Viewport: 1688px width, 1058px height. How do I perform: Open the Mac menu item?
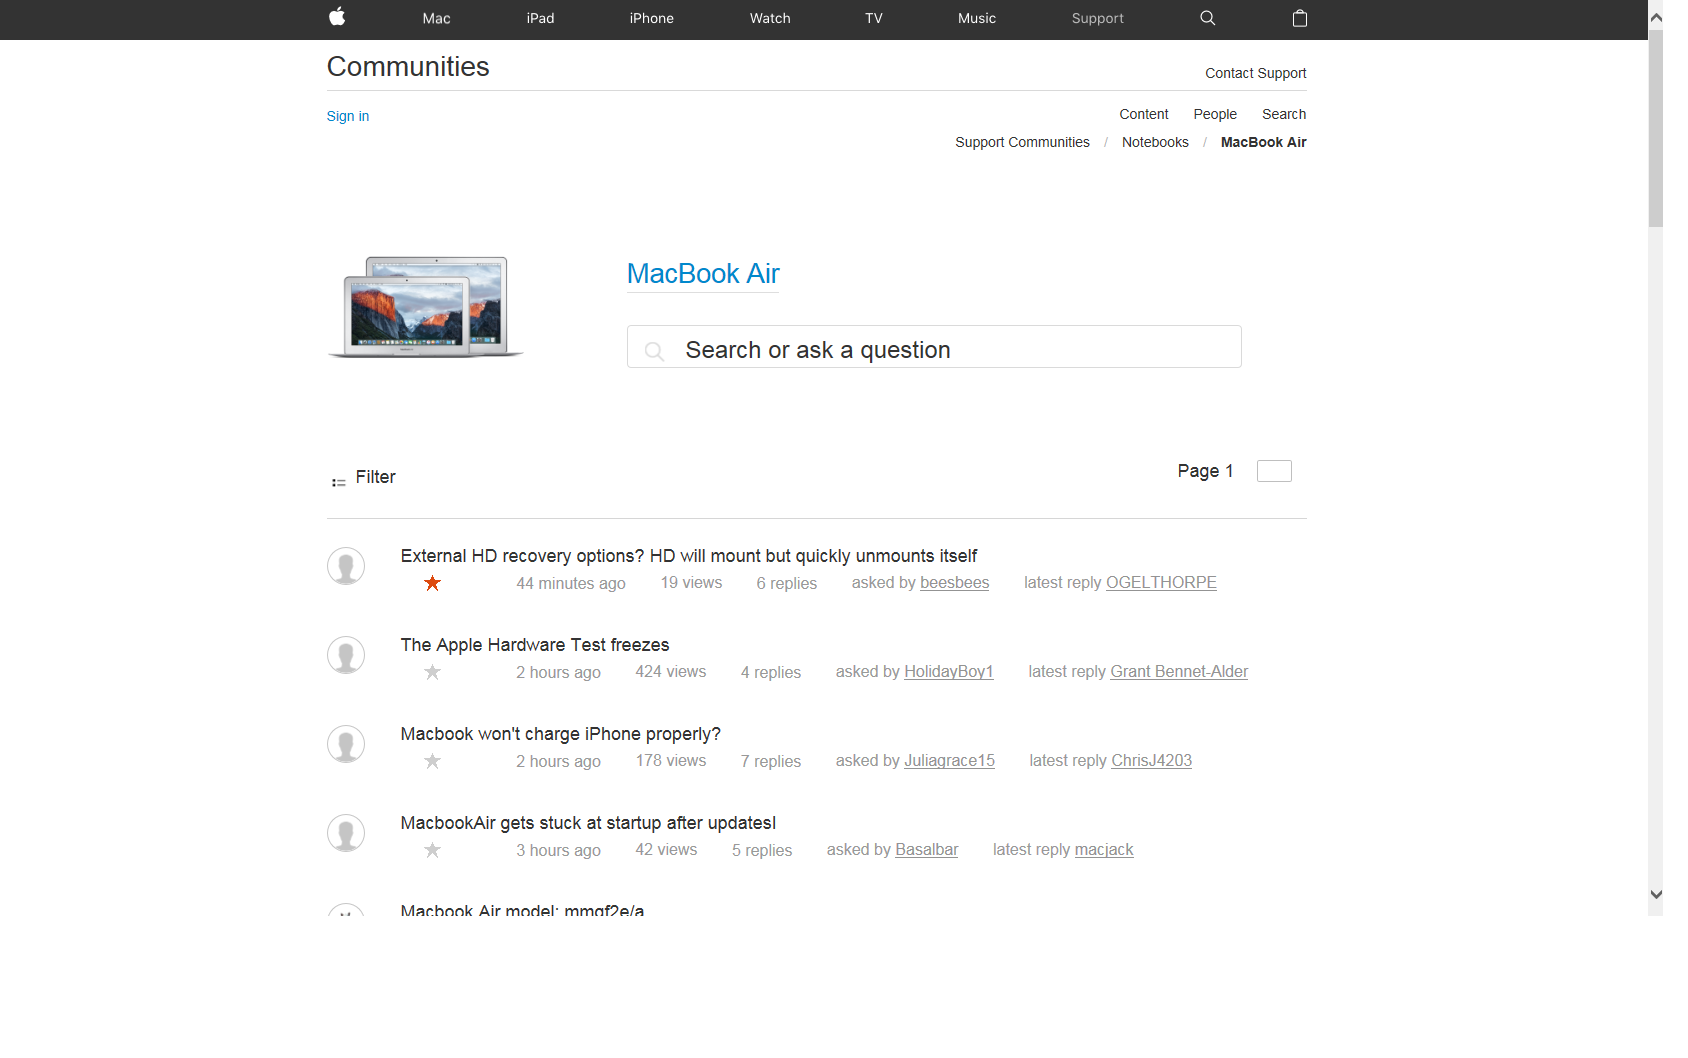point(436,18)
